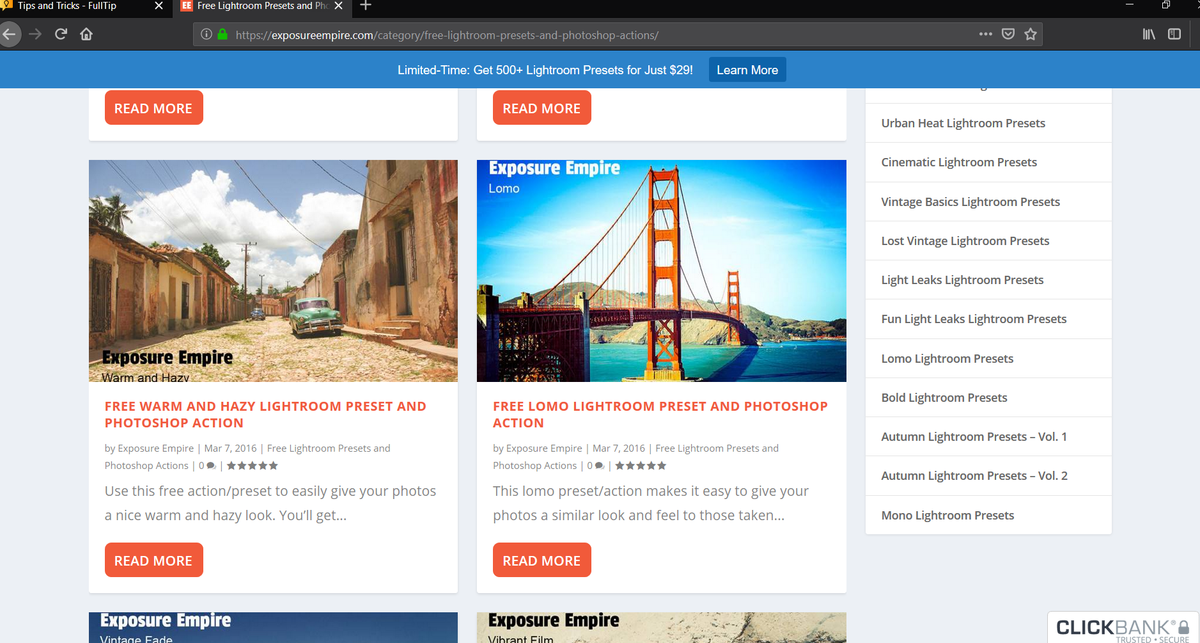Click star rating on Lomo post

(x=640, y=465)
